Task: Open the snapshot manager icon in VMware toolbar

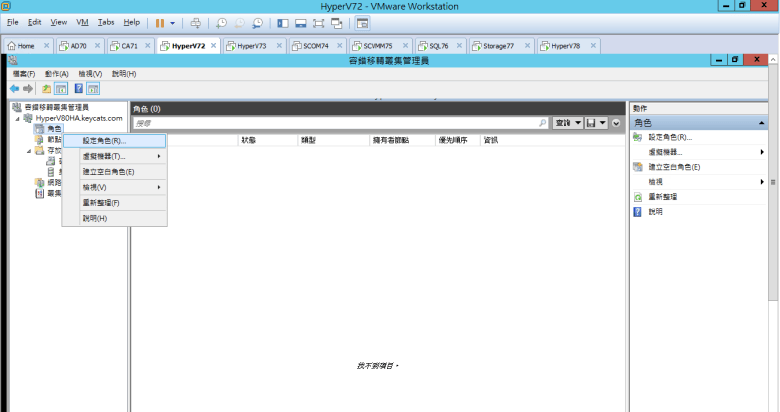Action: [x=257, y=22]
